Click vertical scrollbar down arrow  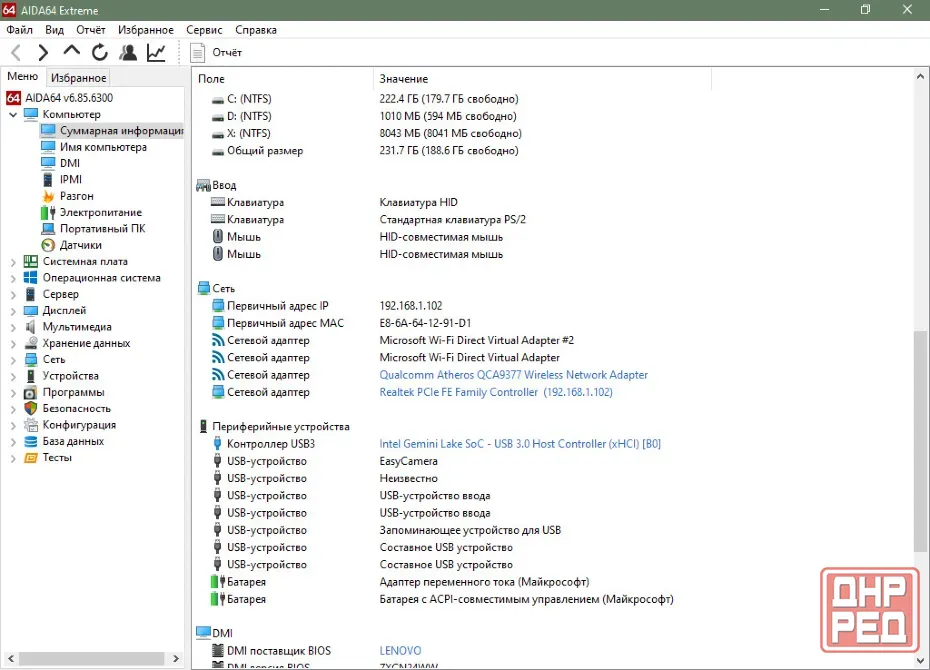tap(920, 660)
